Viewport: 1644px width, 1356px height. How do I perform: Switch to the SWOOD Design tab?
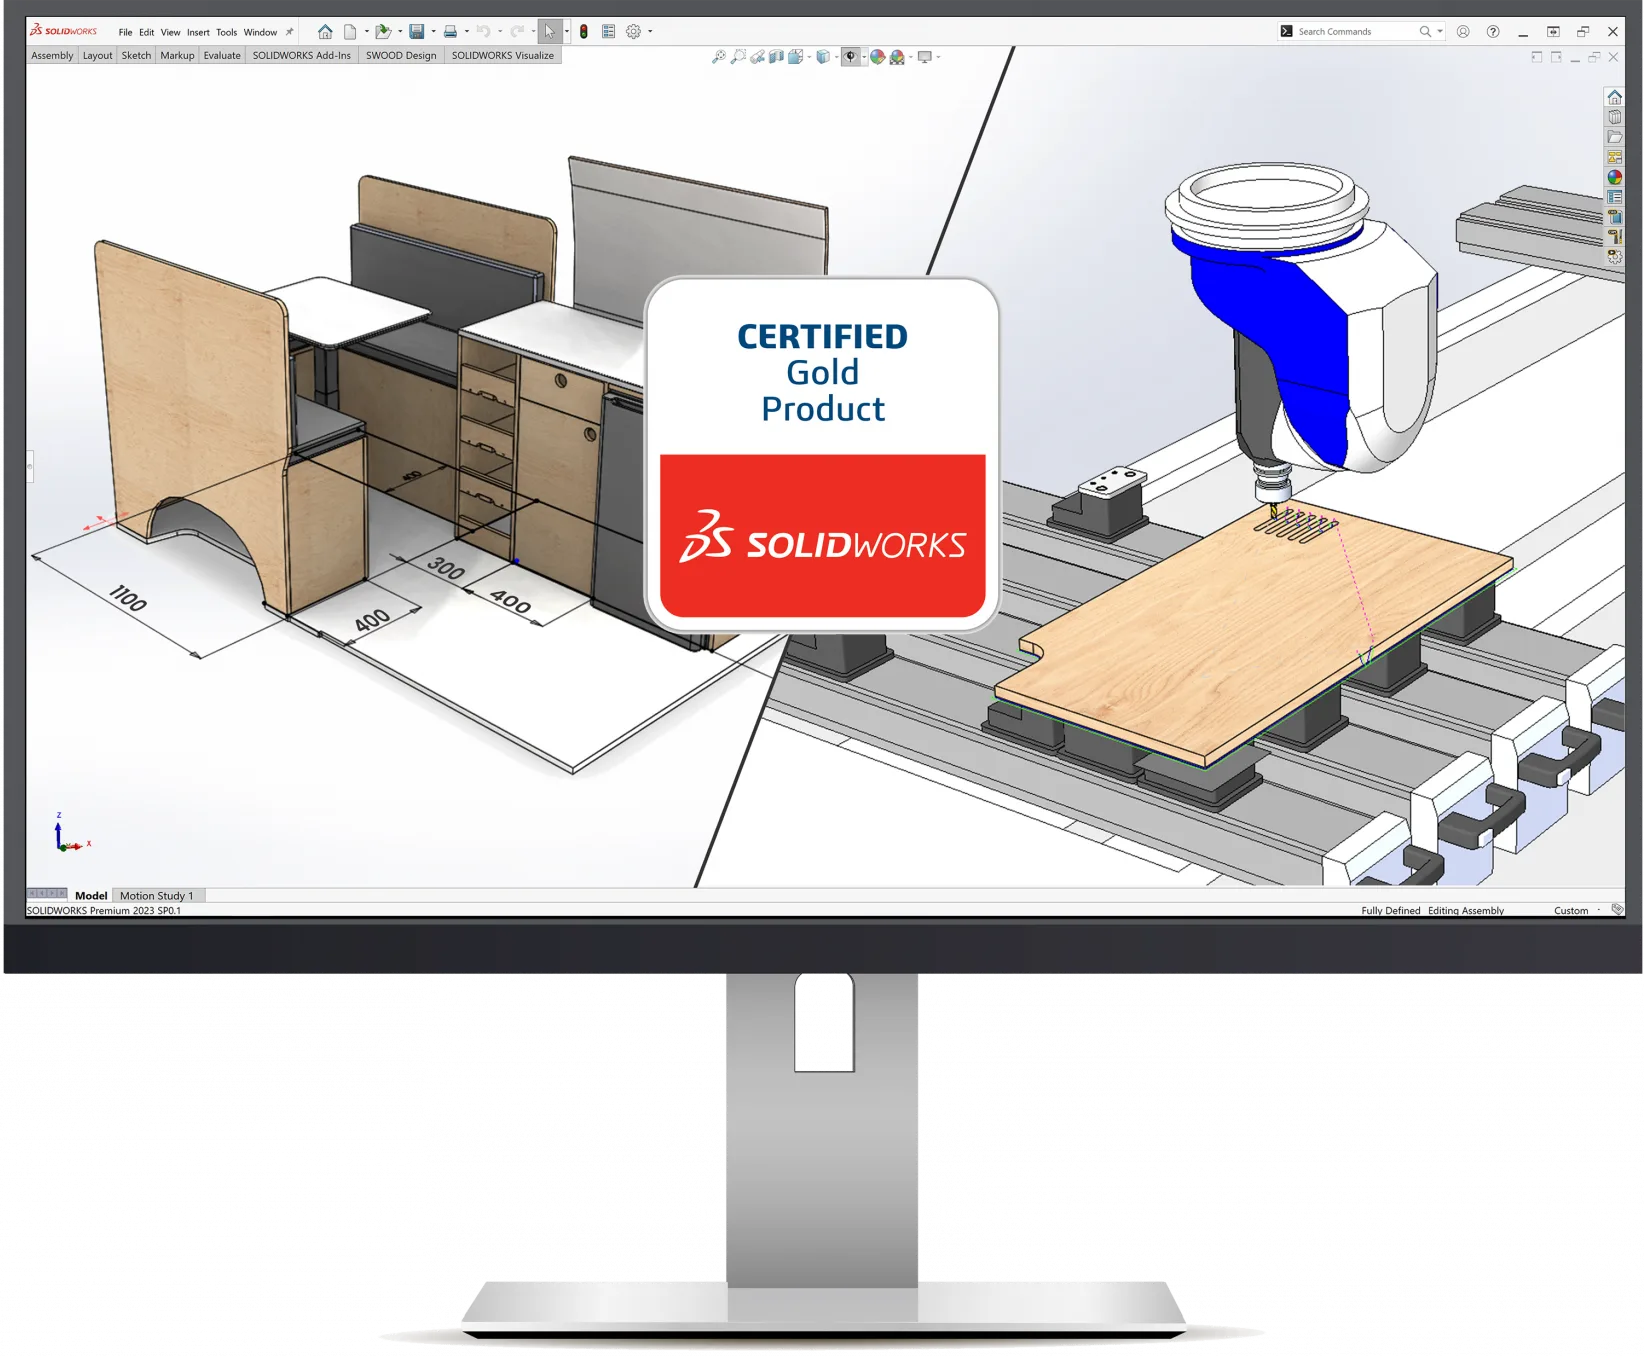tap(401, 56)
